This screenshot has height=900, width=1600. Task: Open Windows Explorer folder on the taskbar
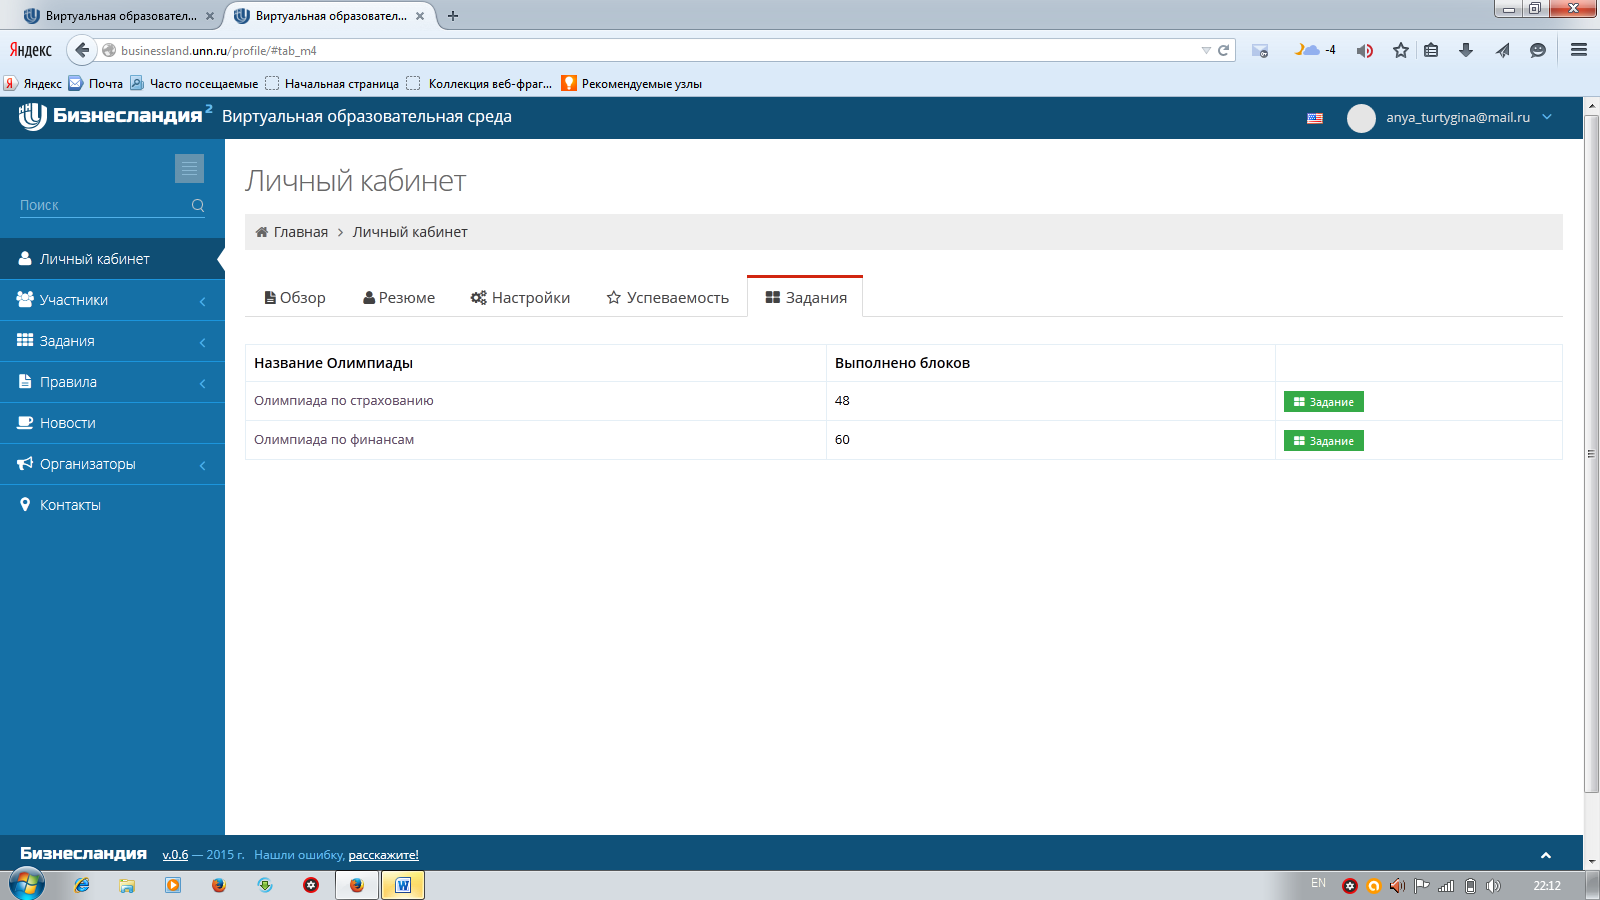click(x=127, y=885)
